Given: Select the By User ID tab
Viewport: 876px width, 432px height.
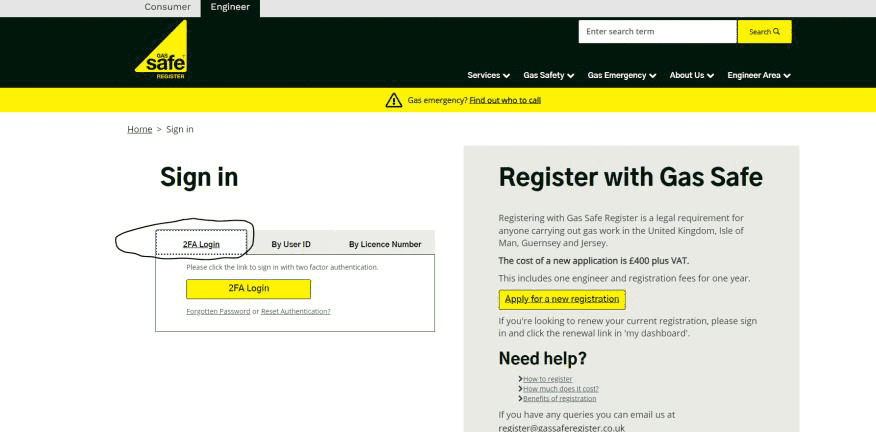Looking at the screenshot, I should [x=291, y=244].
